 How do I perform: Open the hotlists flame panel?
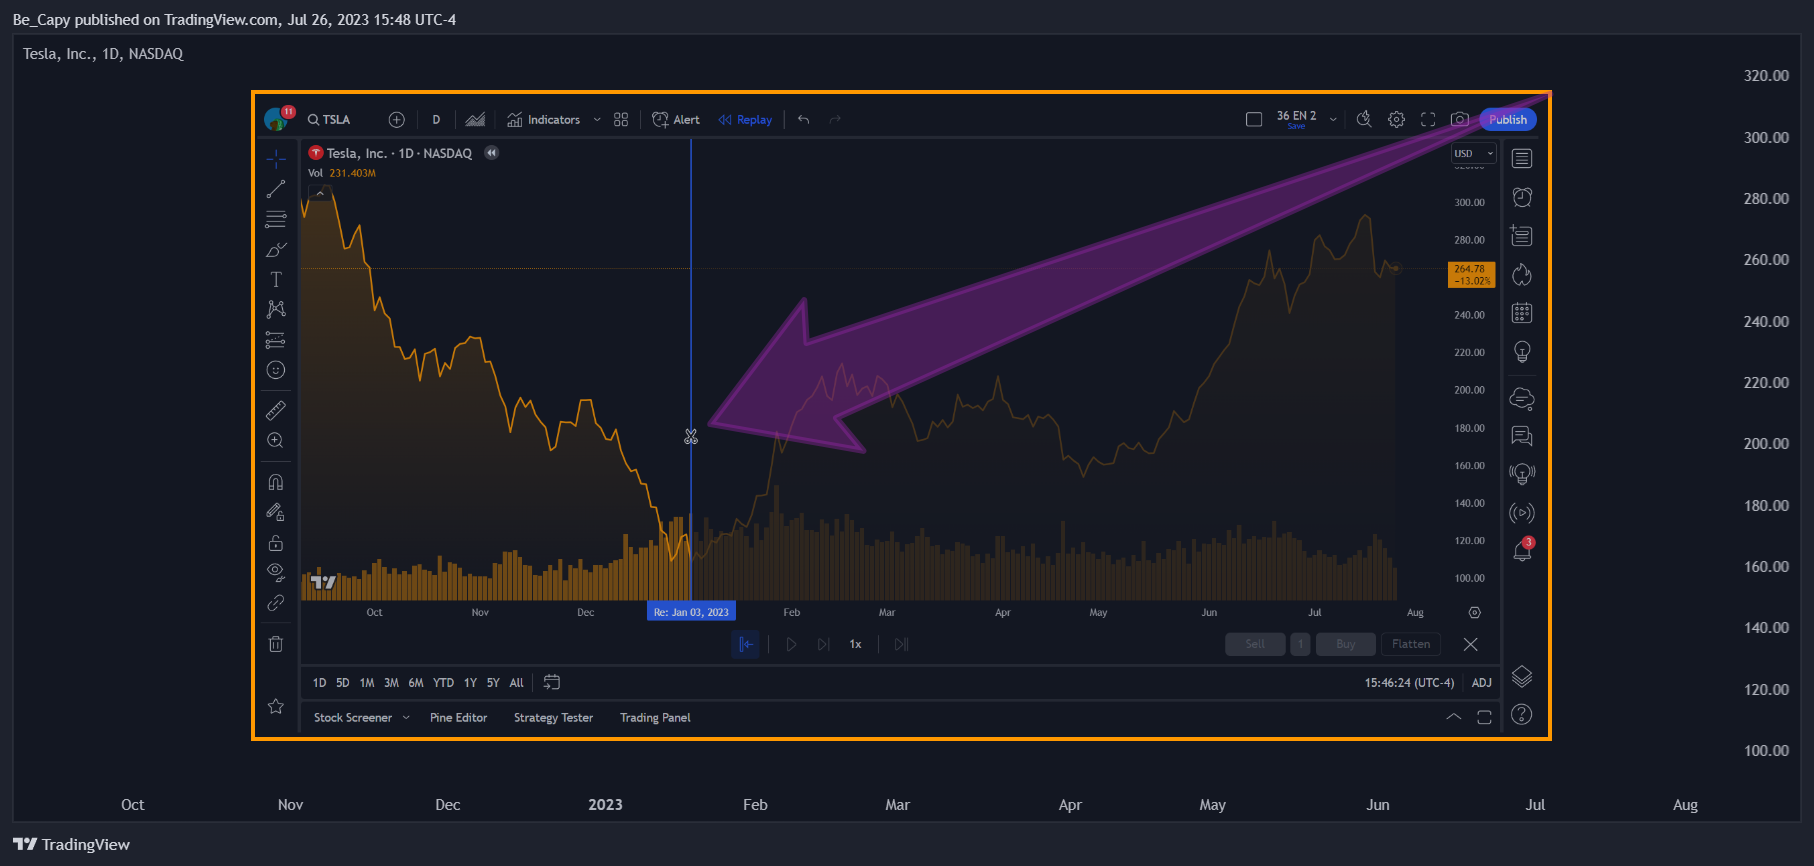pos(1522,275)
